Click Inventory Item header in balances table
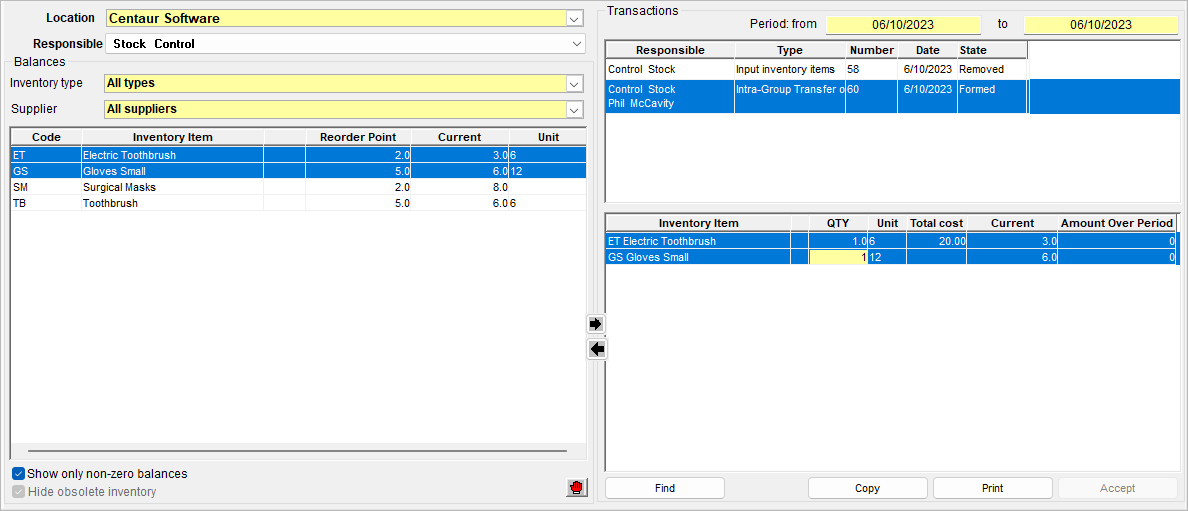 click(173, 137)
